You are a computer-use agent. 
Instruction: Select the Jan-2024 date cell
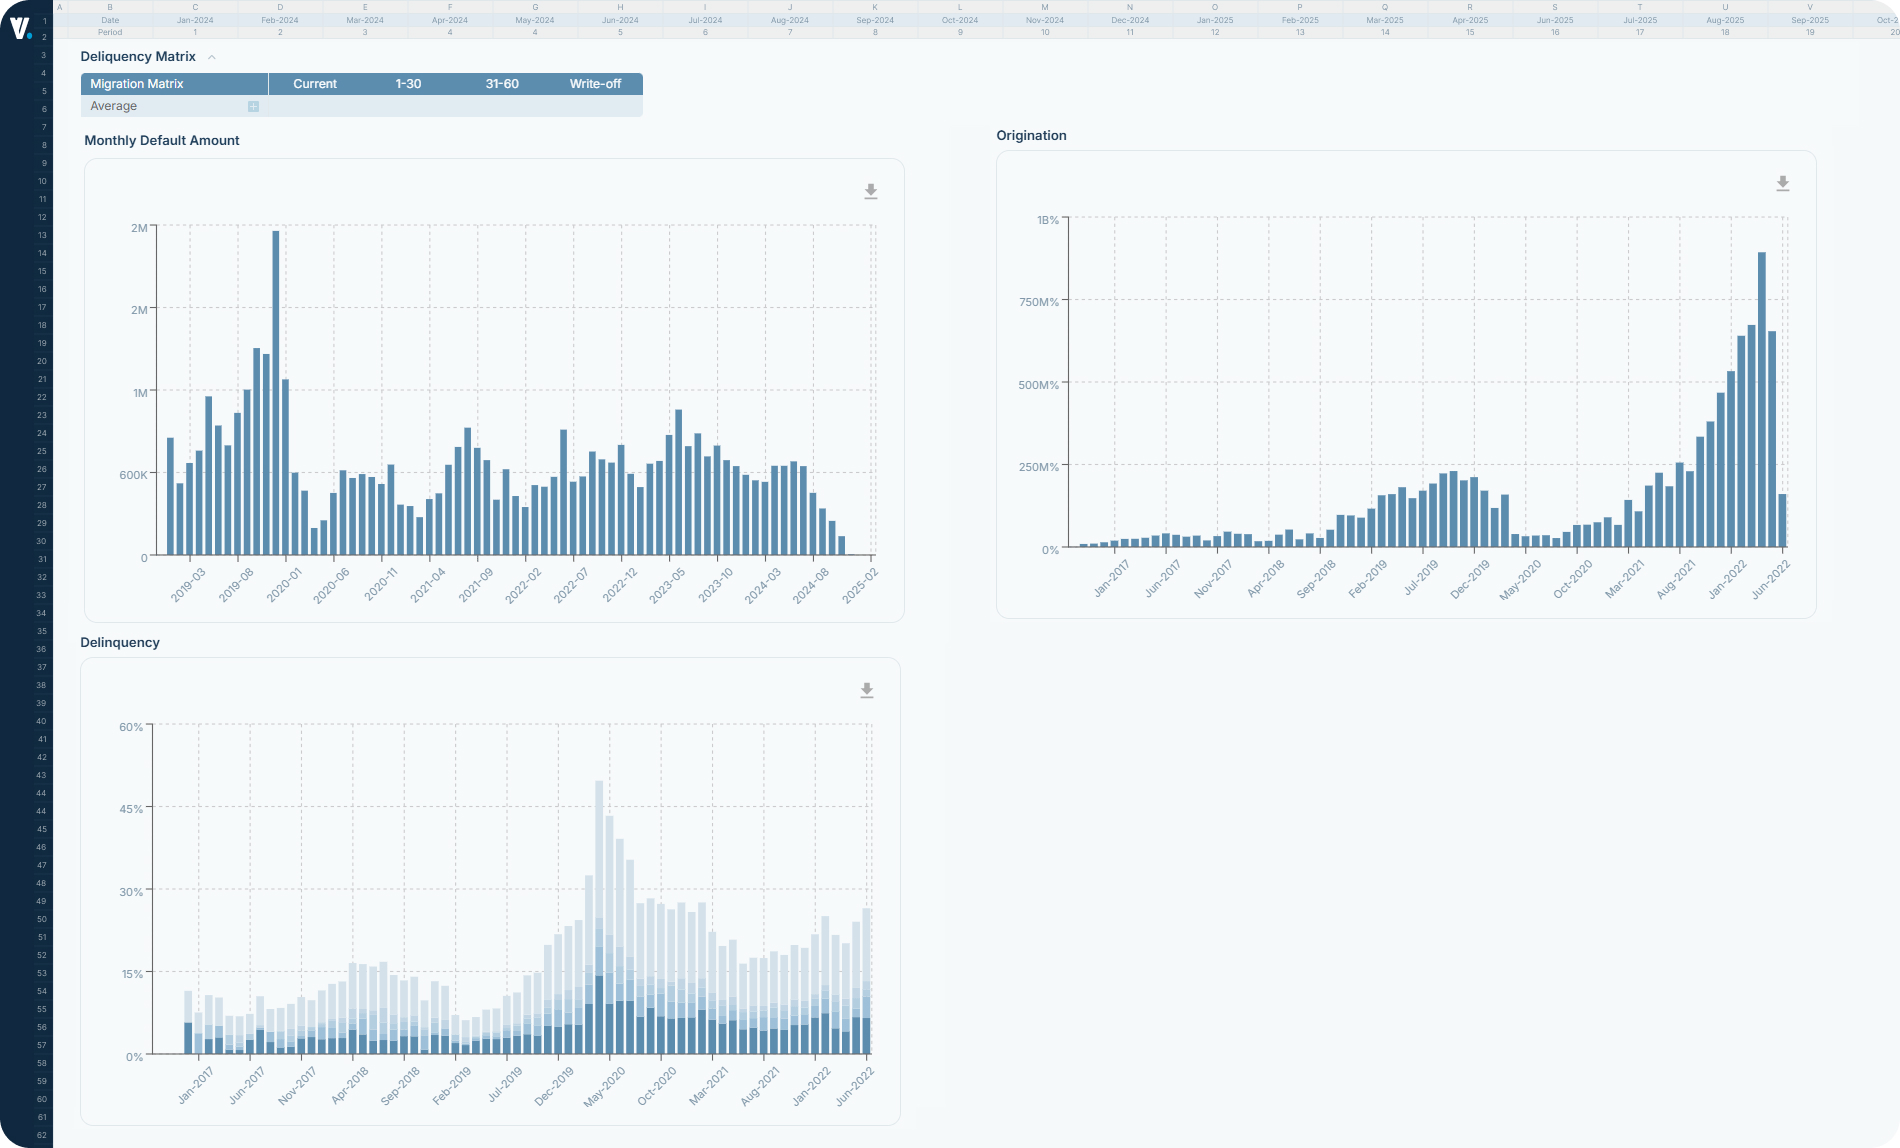pos(195,20)
